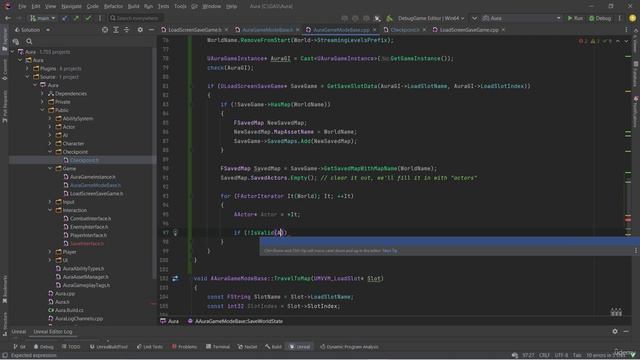Click the light bulb icon on line 97
Screen dimensions: 640x360
click(x=176, y=233)
